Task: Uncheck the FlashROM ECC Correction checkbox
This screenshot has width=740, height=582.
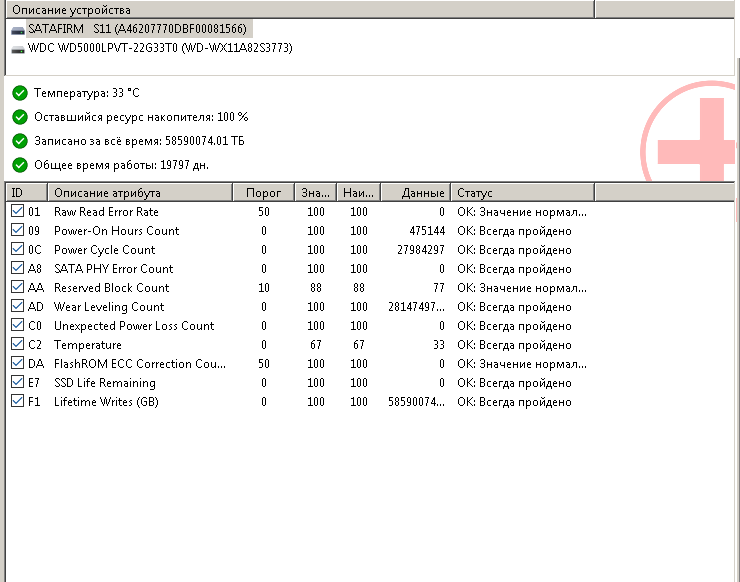Action: [x=17, y=363]
